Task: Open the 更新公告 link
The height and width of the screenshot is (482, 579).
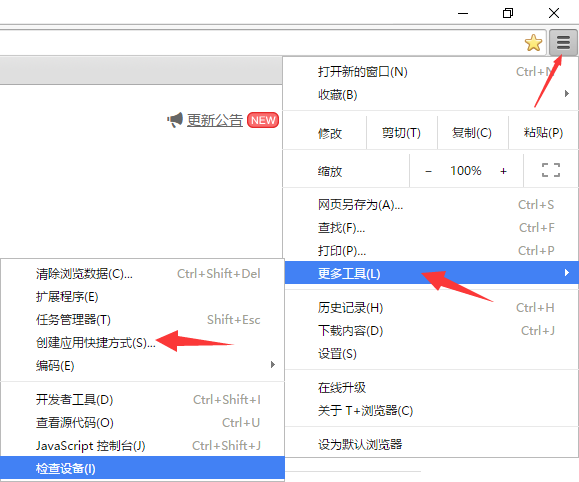Action: 215,120
